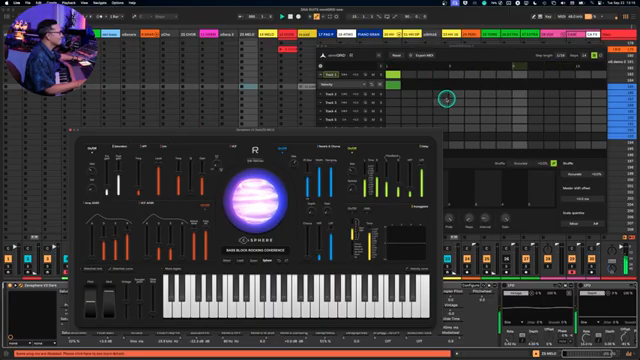Adjust the Delay LPF green slider

[x=422, y=180]
